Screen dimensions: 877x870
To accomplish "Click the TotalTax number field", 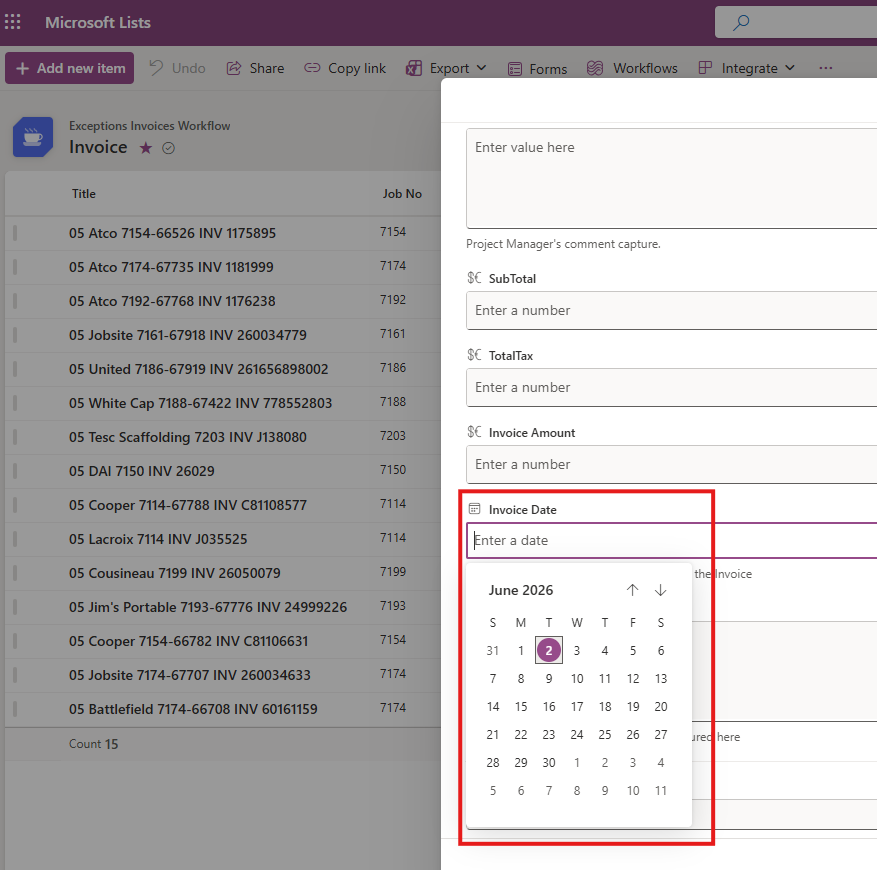I will pos(672,387).
